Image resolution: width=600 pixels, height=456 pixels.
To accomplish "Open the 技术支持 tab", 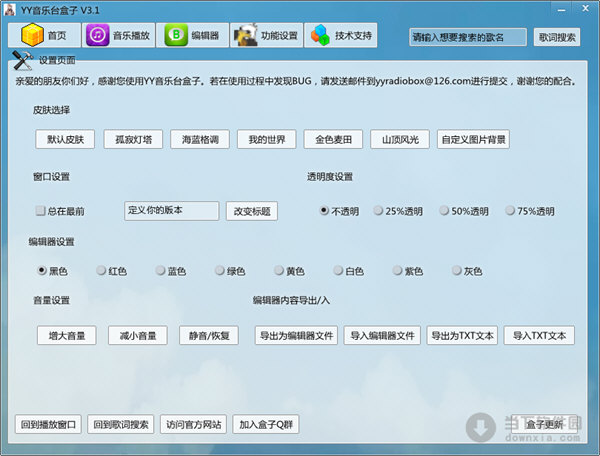I will [x=341, y=35].
